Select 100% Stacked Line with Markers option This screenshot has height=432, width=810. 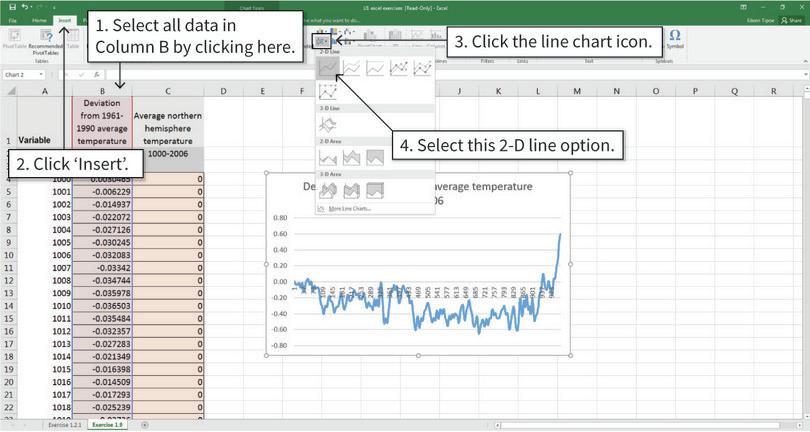click(x=328, y=92)
